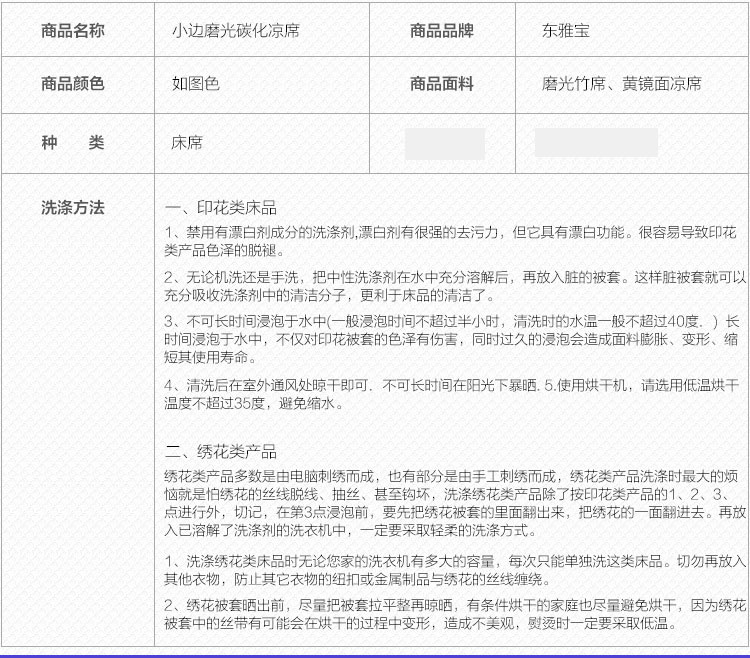
Task: Click the 种类 row label
Action: [x=72, y=143]
